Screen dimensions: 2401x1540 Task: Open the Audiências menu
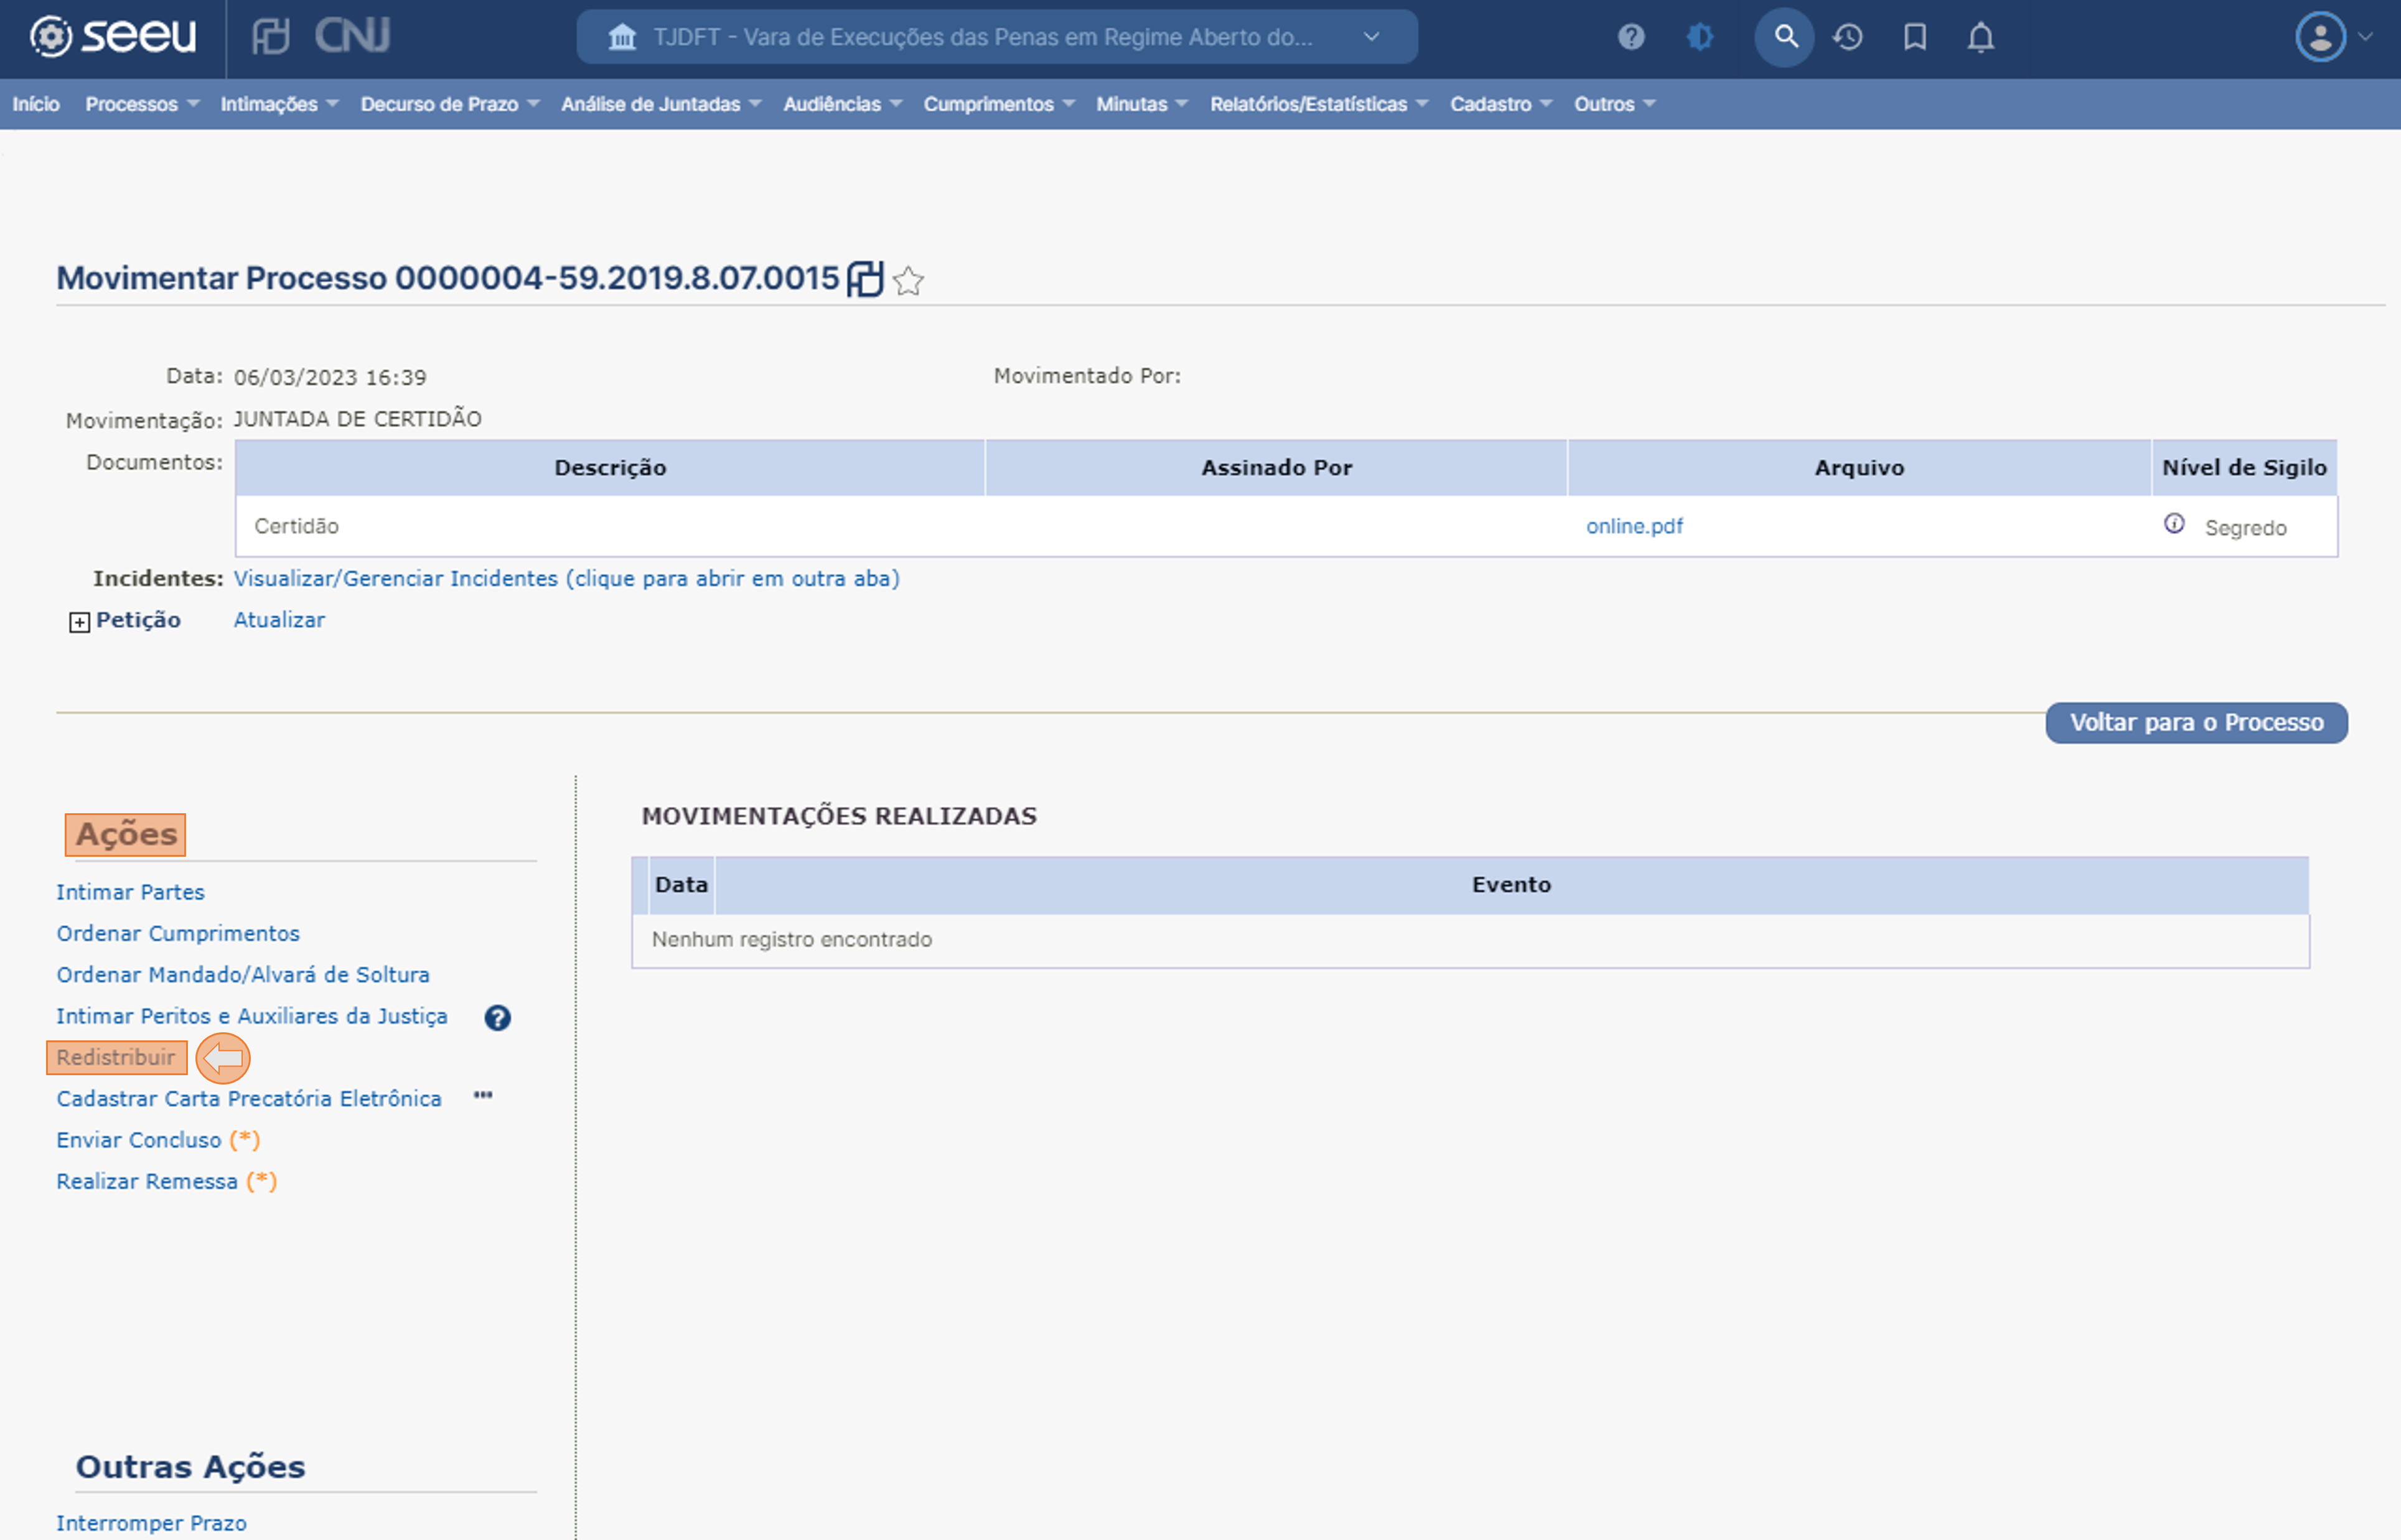[842, 104]
